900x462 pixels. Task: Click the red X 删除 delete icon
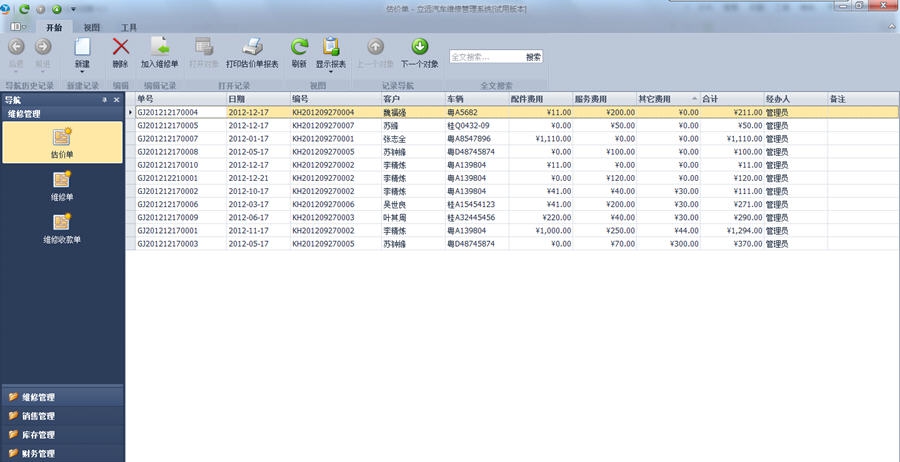[x=120, y=47]
